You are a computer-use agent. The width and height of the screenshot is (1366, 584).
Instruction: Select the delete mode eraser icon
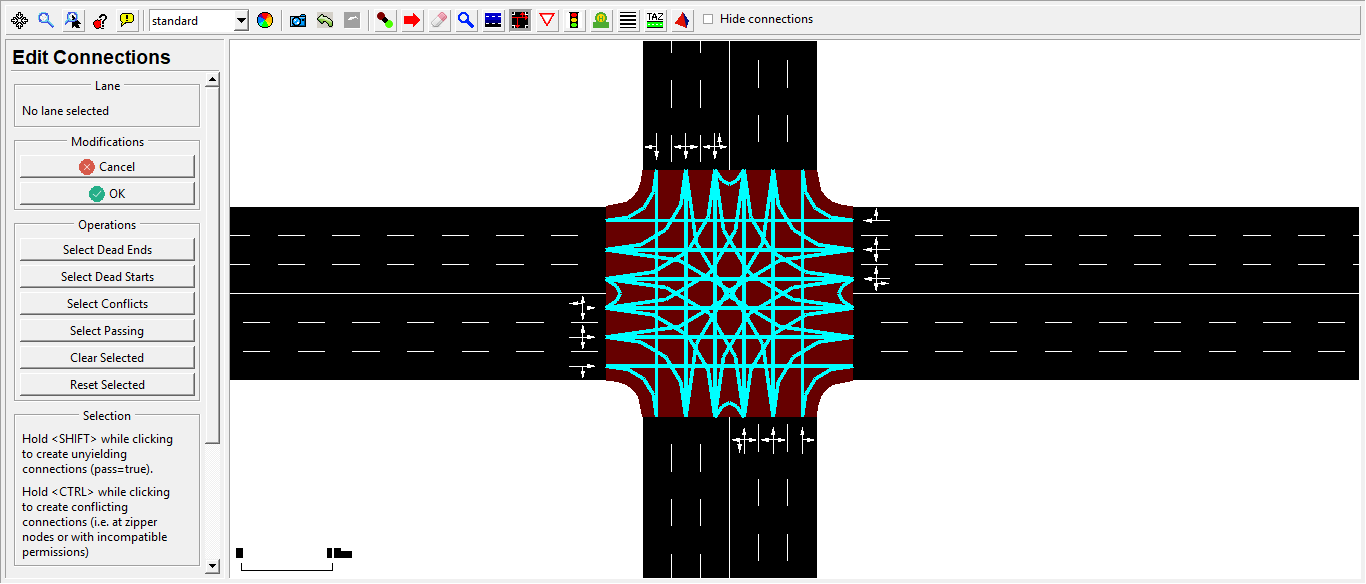(x=439, y=20)
